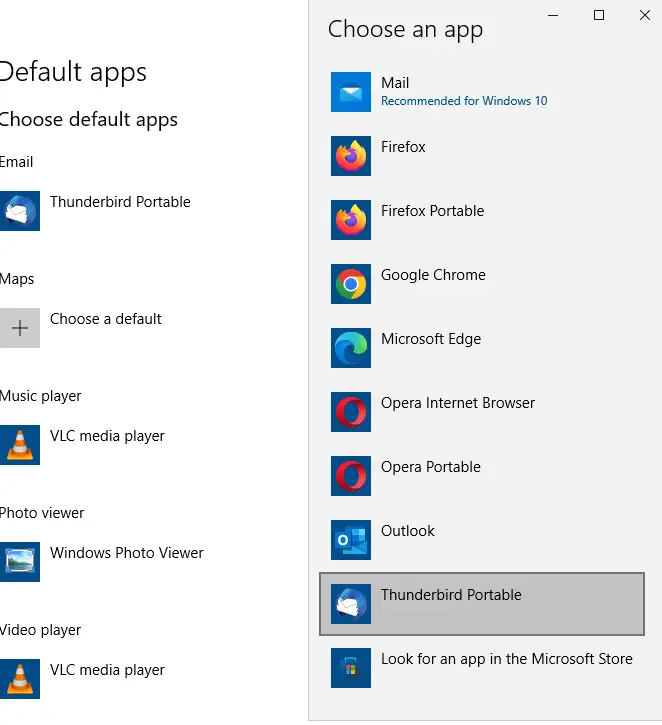
Task: Close the window
Action: pyautogui.click(x=644, y=15)
